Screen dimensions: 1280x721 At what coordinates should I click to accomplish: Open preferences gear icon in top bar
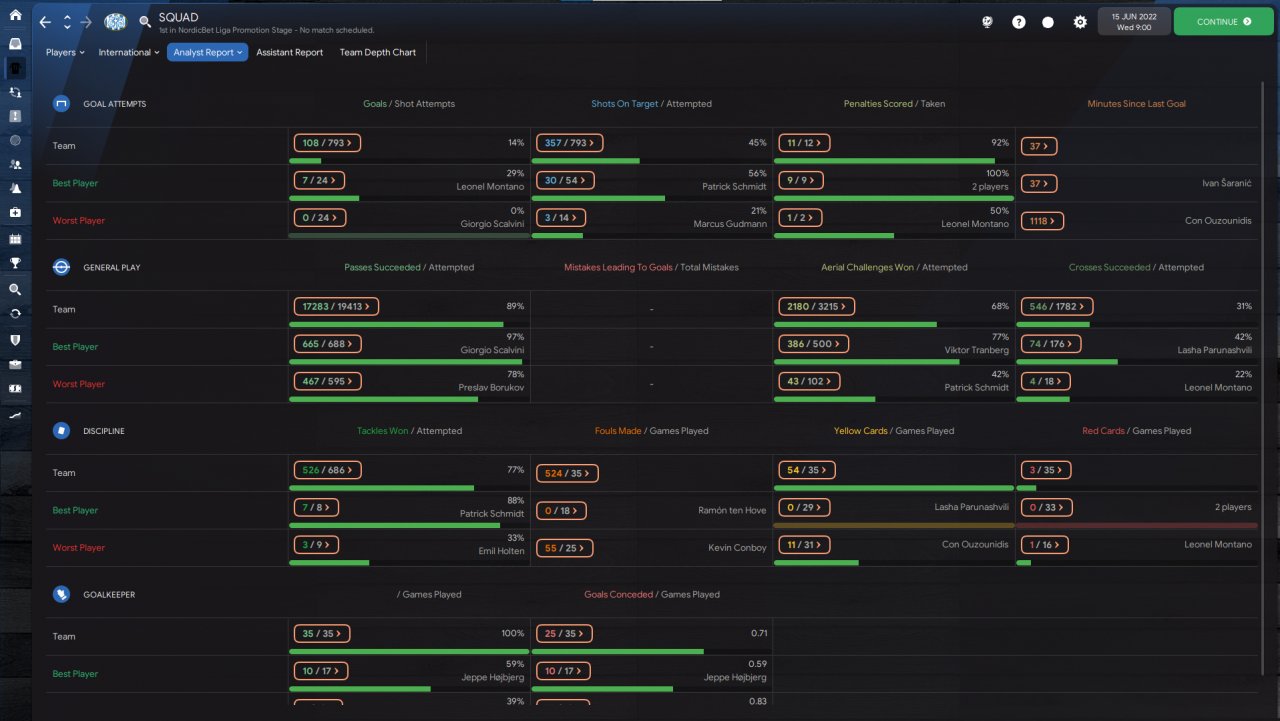(1080, 22)
